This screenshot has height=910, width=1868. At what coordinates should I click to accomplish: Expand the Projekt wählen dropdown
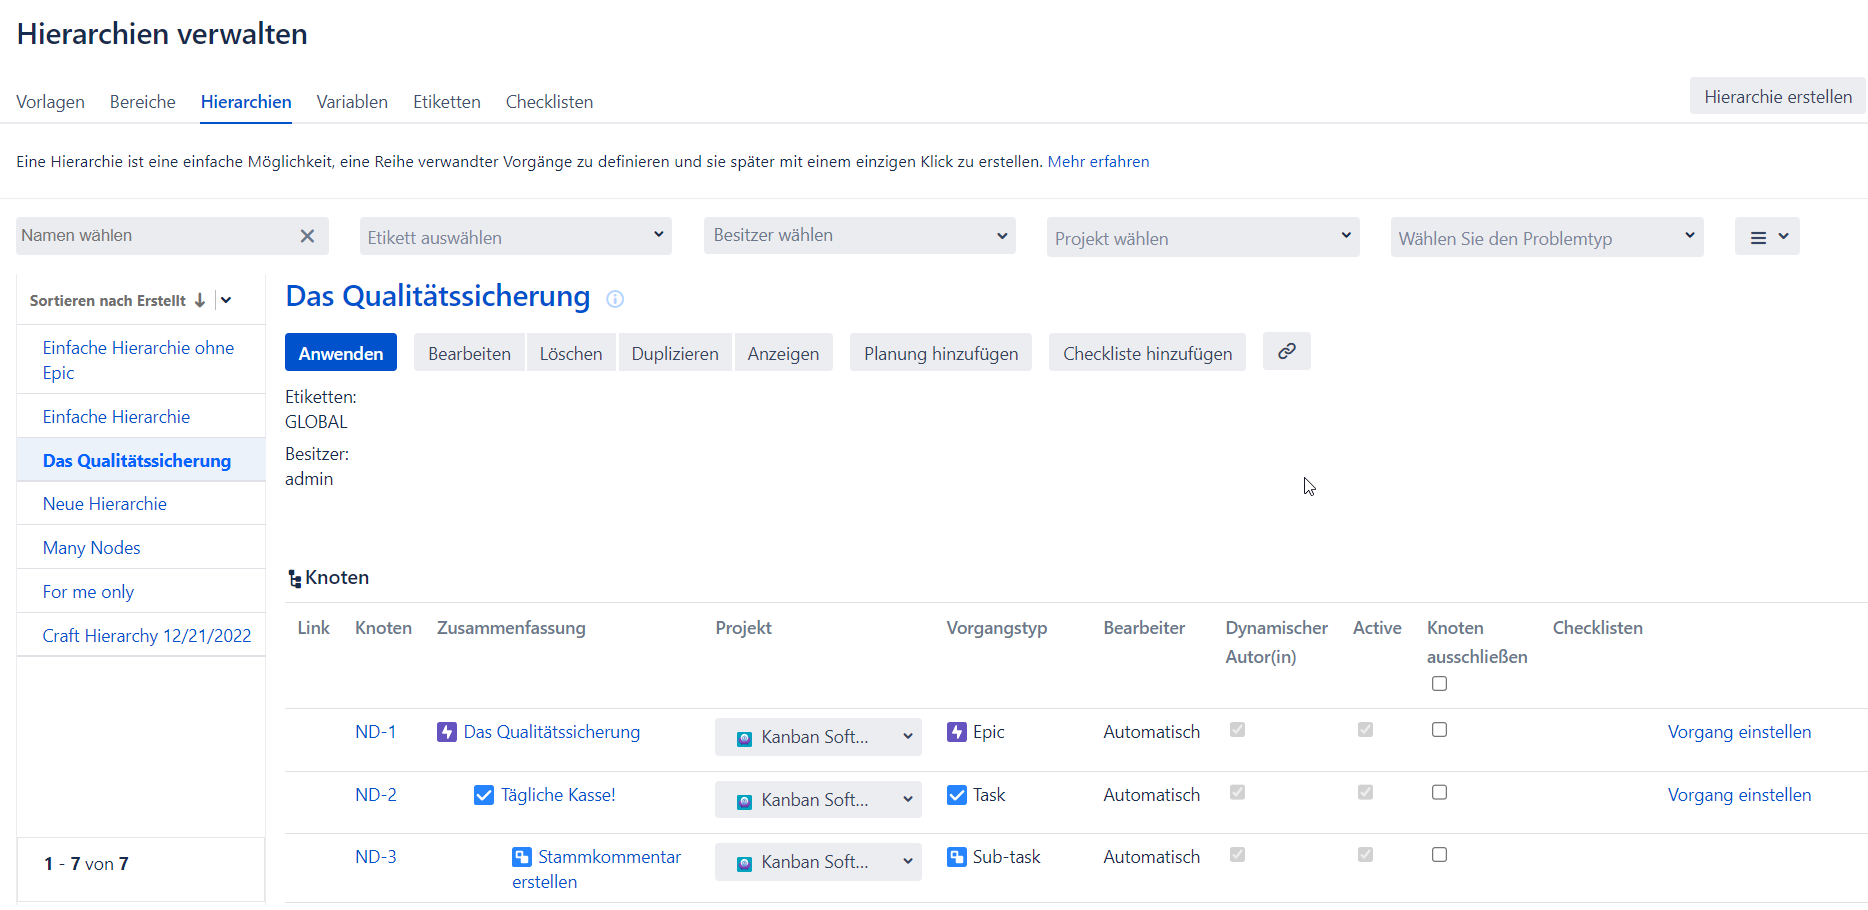[x=1202, y=238]
